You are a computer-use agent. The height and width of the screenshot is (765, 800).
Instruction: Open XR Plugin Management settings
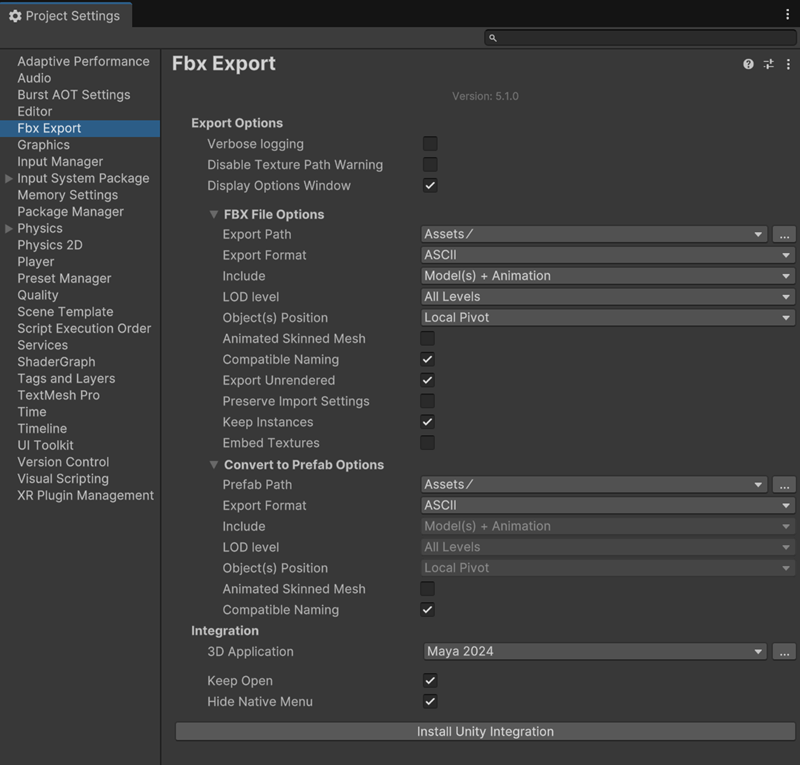pos(85,495)
